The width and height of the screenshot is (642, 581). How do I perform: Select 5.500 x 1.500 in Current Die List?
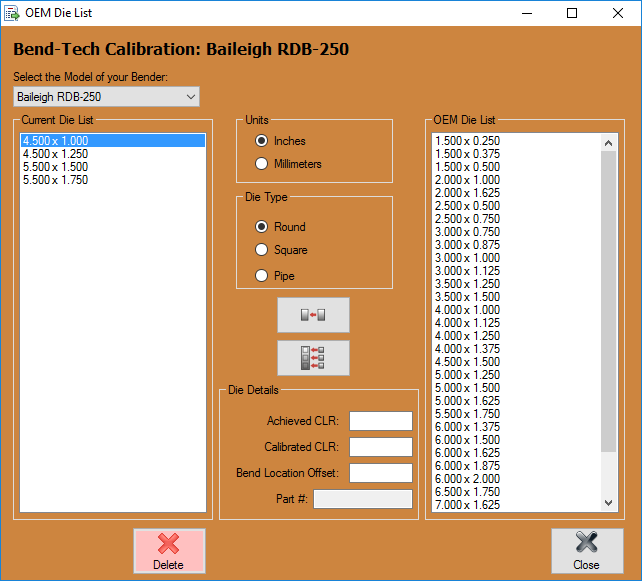[x=113, y=167]
